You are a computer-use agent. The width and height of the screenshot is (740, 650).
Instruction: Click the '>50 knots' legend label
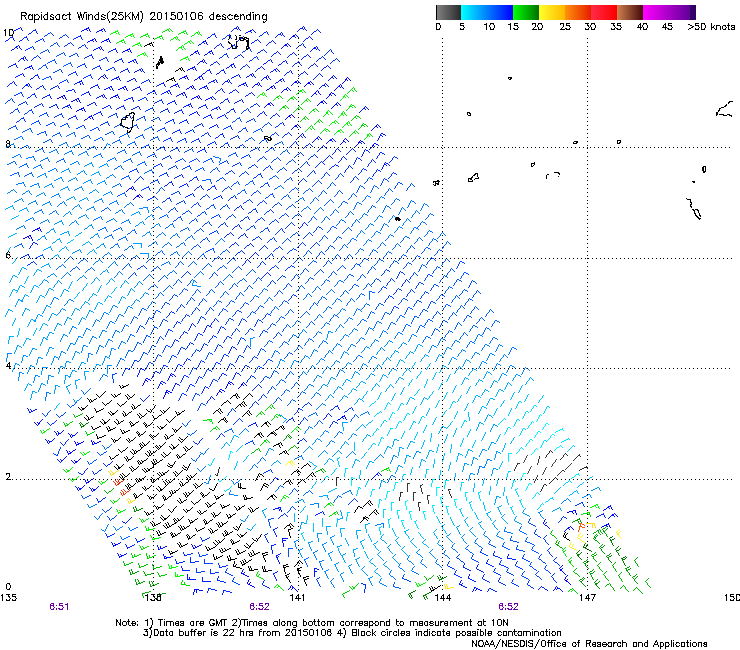pyautogui.click(x=711, y=27)
